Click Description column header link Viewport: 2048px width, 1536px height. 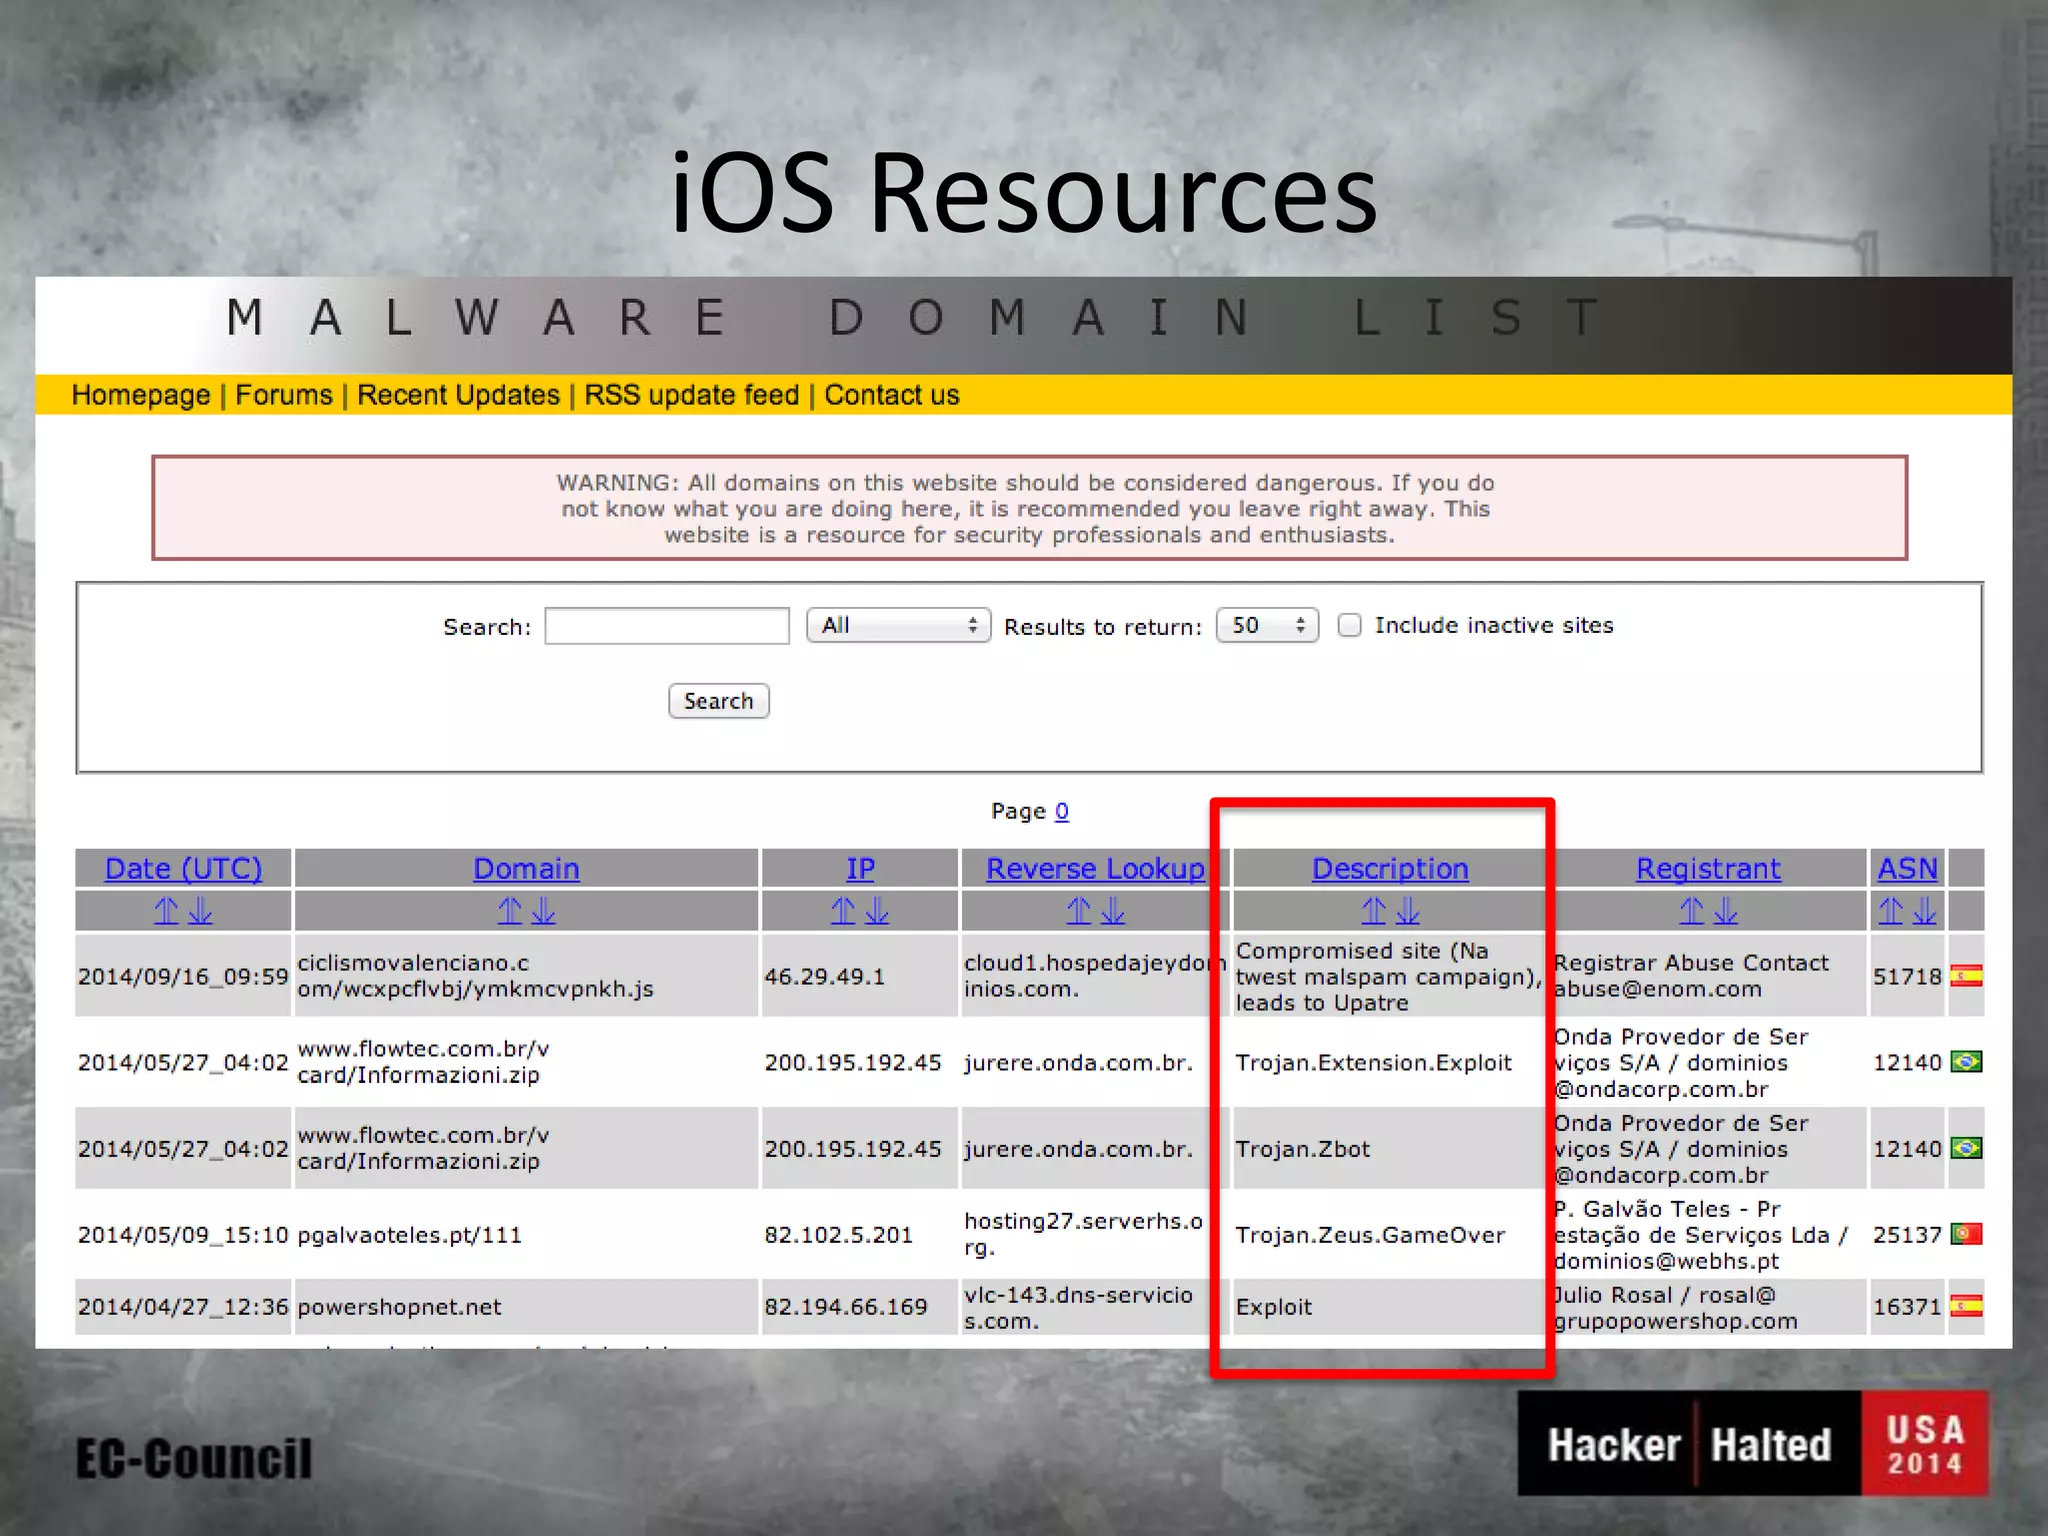tap(1390, 868)
